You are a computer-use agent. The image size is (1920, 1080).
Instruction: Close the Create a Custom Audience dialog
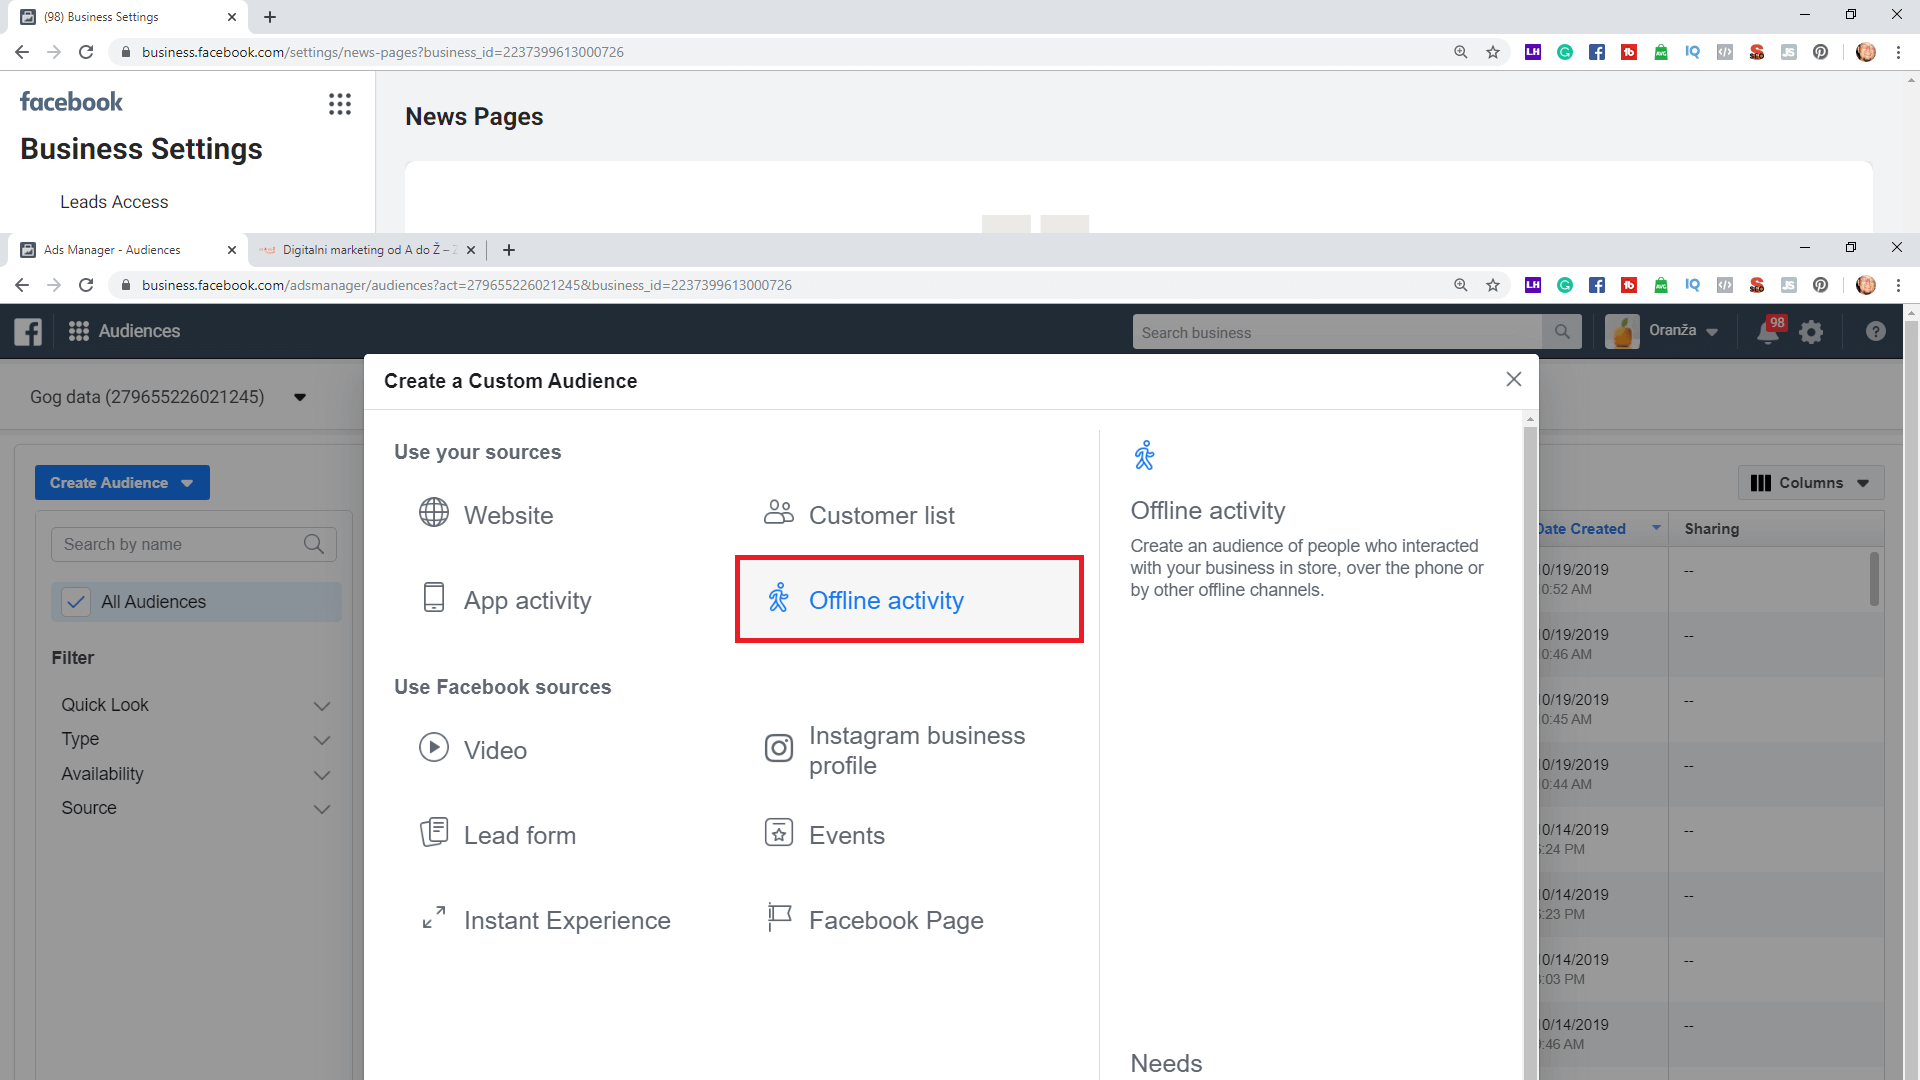pyautogui.click(x=1513, y=379)
